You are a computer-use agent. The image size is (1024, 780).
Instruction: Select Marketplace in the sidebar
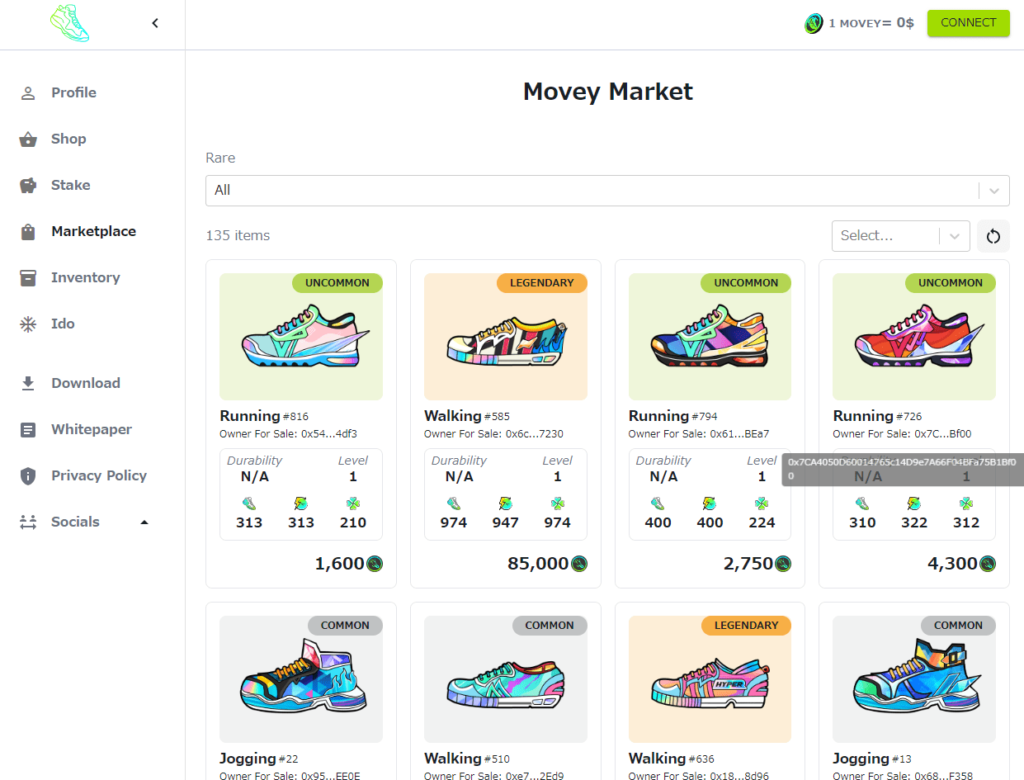[x=92, y=231]
